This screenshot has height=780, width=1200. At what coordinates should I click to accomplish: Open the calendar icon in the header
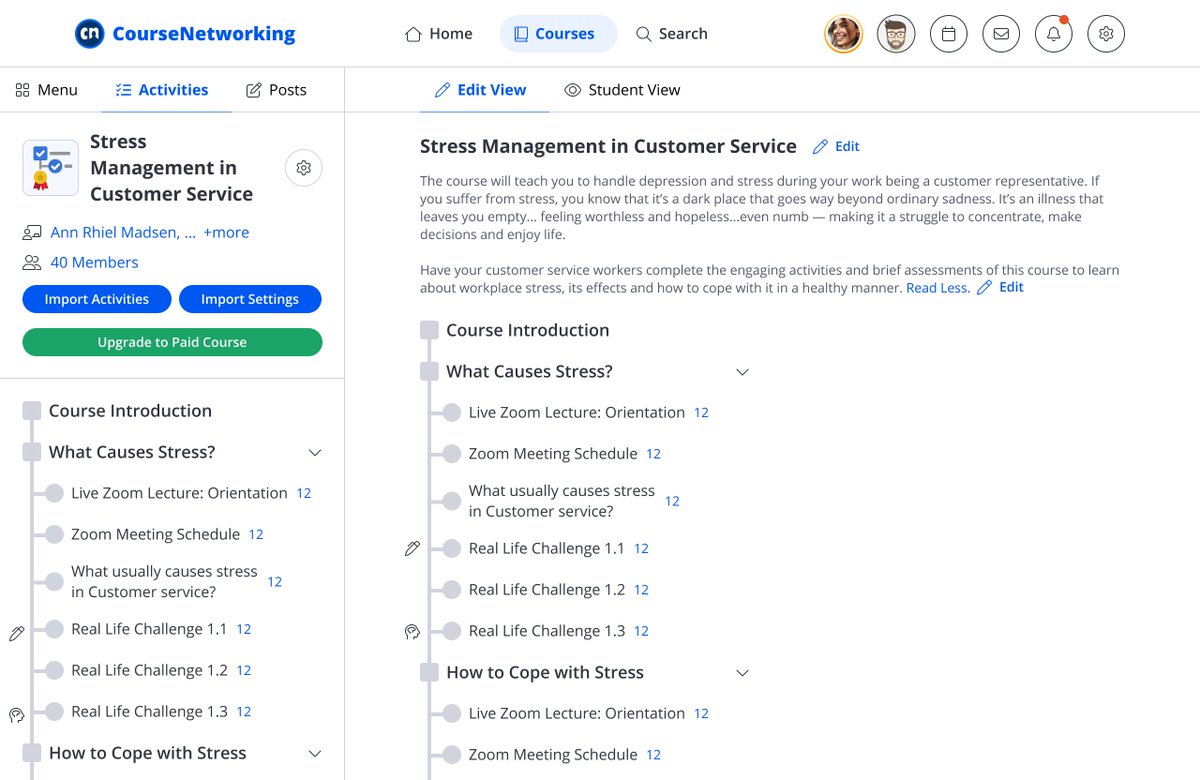(949, 34)
